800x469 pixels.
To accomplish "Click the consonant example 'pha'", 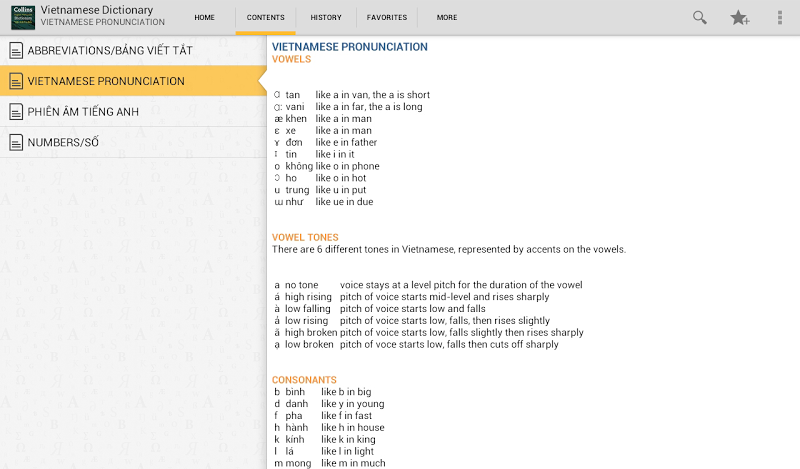I will [x=294, y=415].
